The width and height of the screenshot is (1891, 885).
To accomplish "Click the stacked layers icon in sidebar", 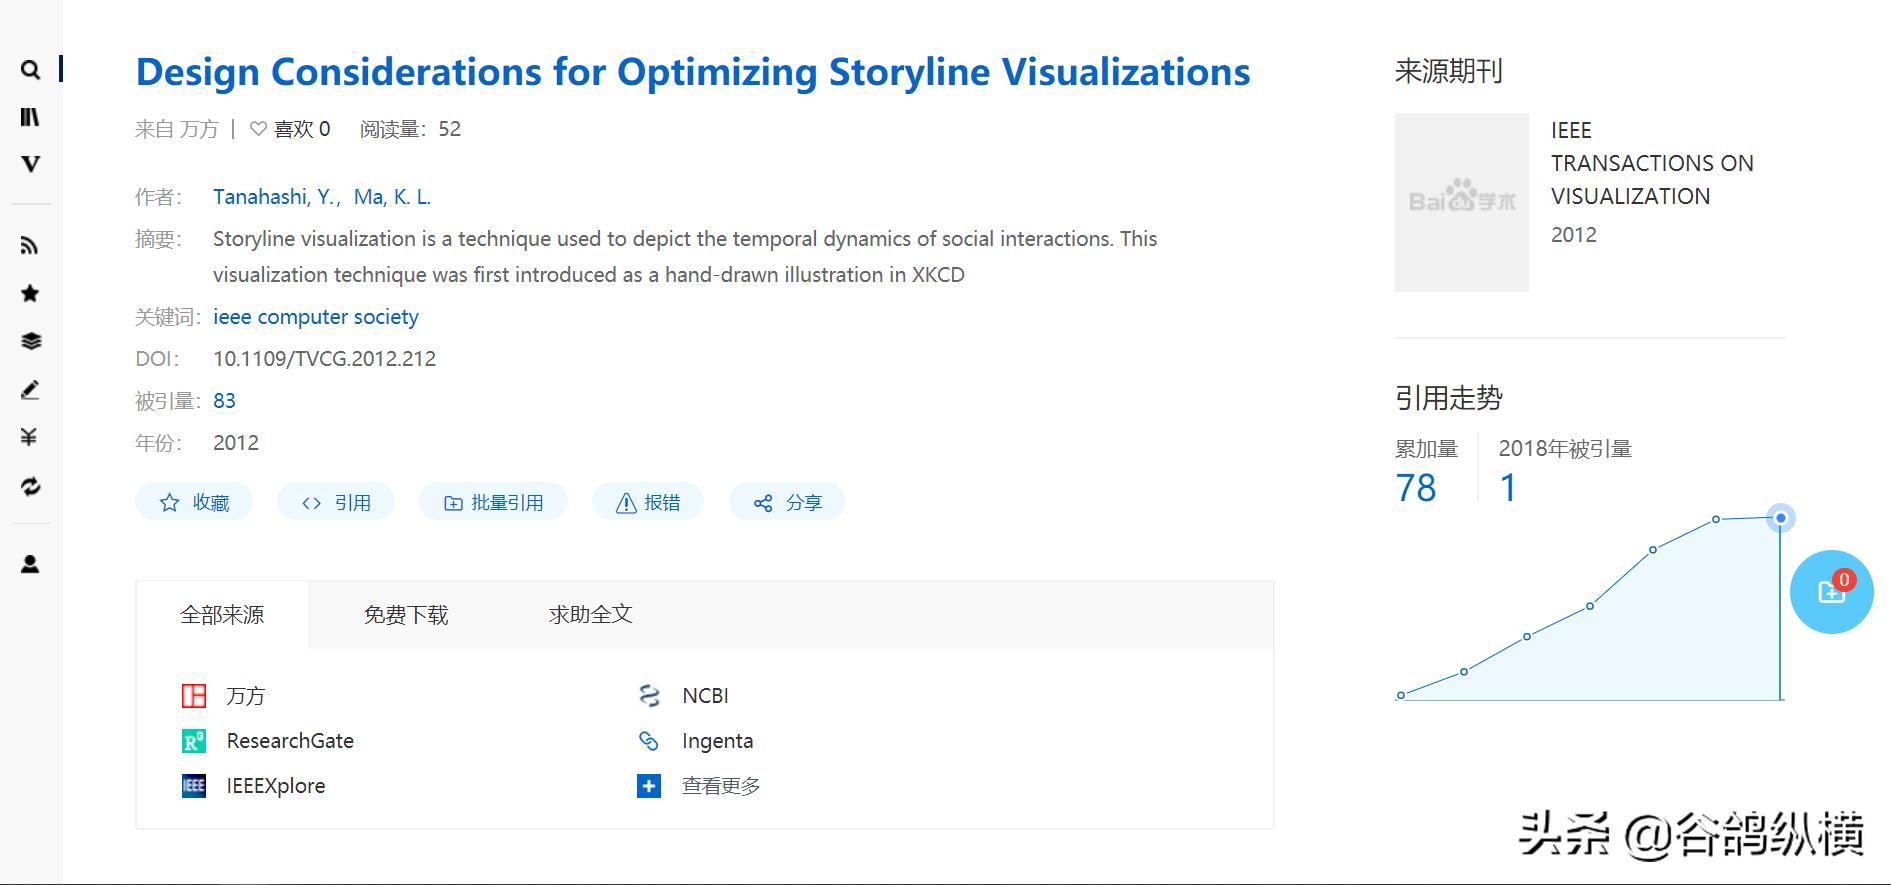I will coord(31,341).
